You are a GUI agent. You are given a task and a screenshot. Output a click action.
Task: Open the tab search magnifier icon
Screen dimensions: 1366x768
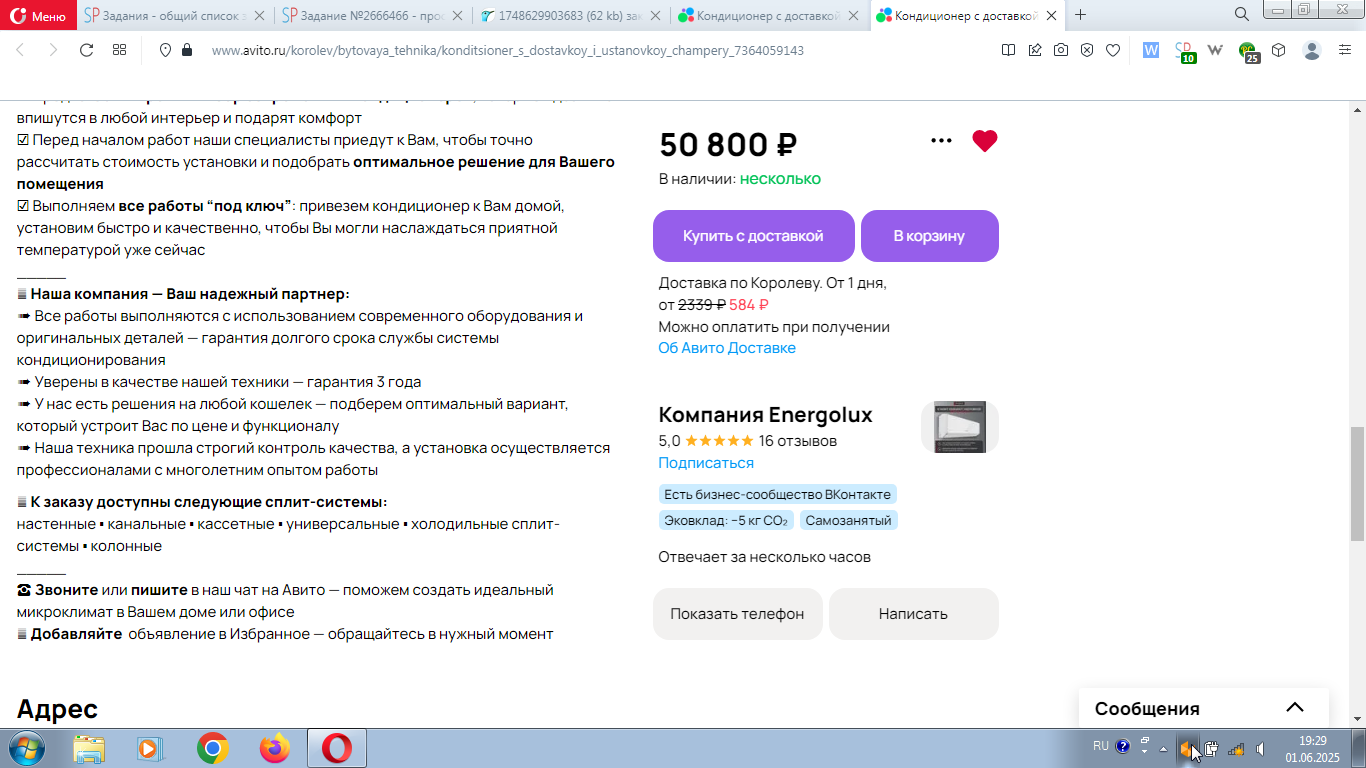(x=1241, y=14)
